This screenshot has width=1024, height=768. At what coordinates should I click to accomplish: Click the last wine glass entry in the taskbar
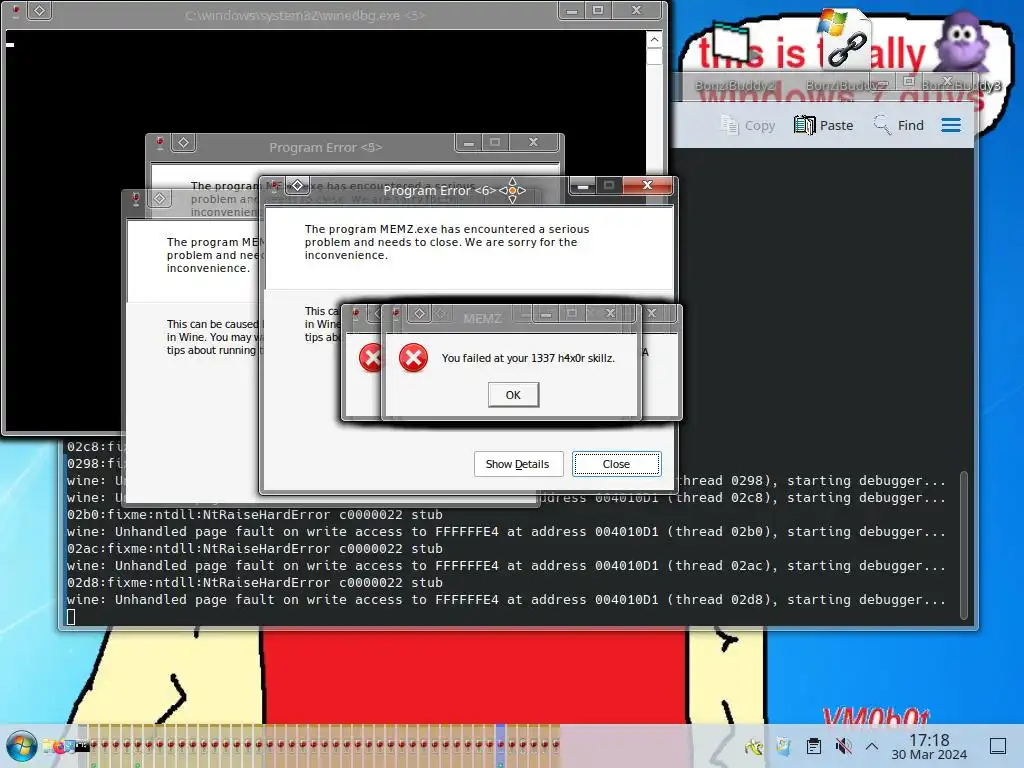coord(556,744)
